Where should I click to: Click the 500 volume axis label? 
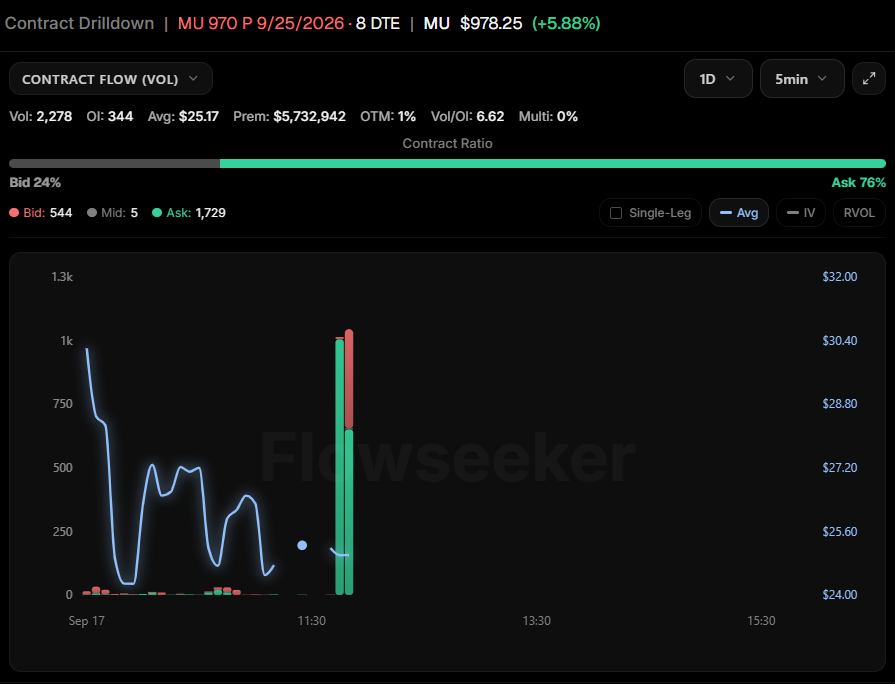point(63,468)
